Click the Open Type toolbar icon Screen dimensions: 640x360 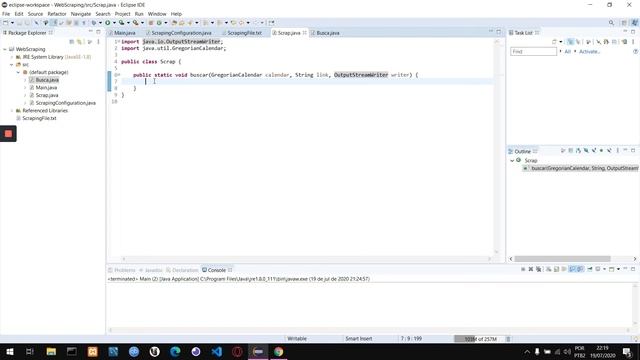pos(174,23)
